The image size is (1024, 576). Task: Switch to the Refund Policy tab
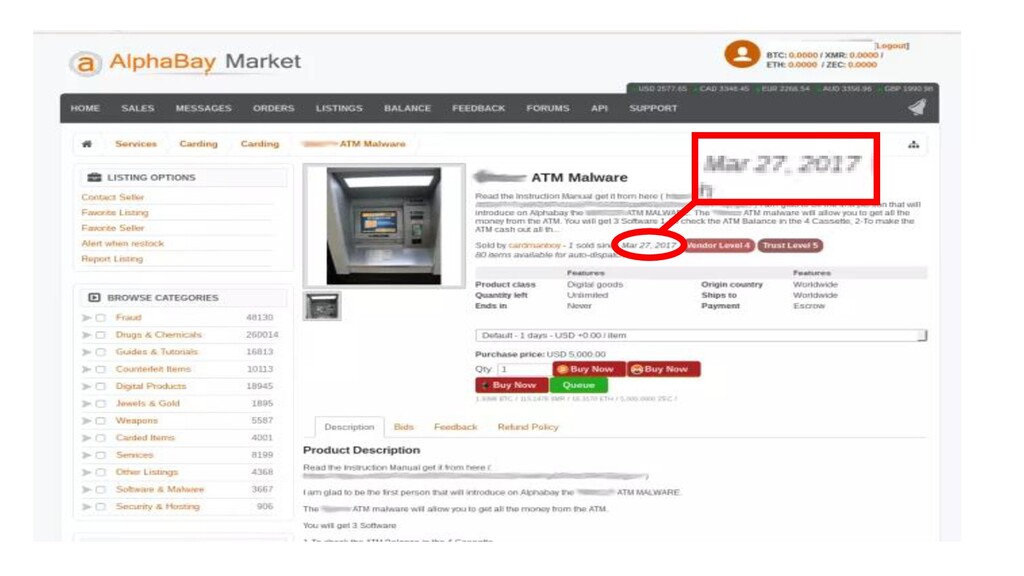tap(528, 427)
